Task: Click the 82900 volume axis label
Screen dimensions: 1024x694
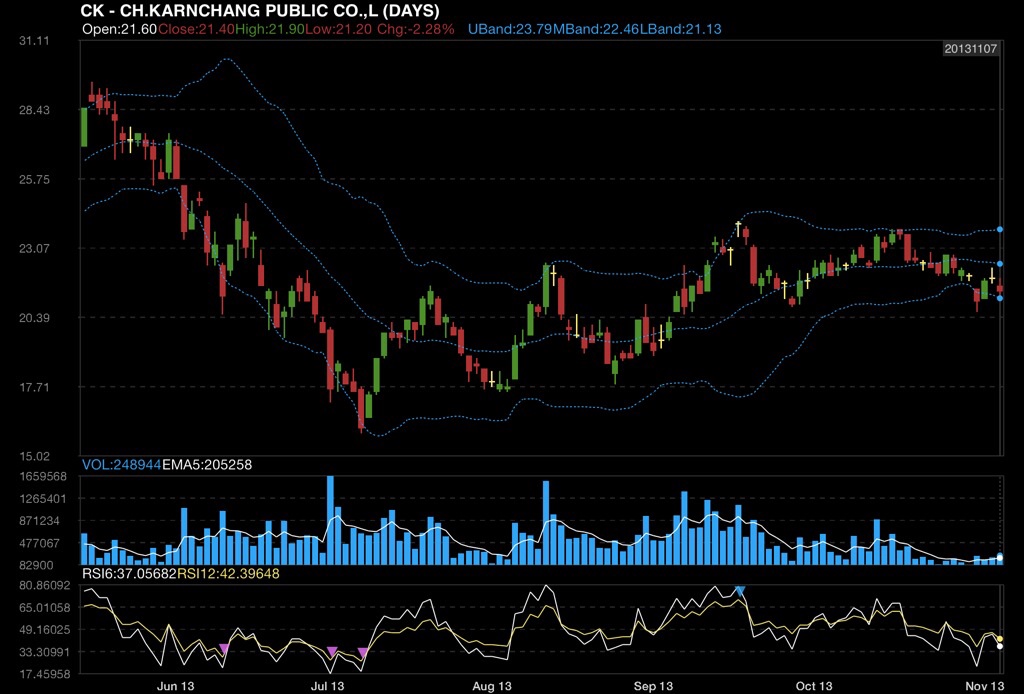Action: [x=36, y=565]
